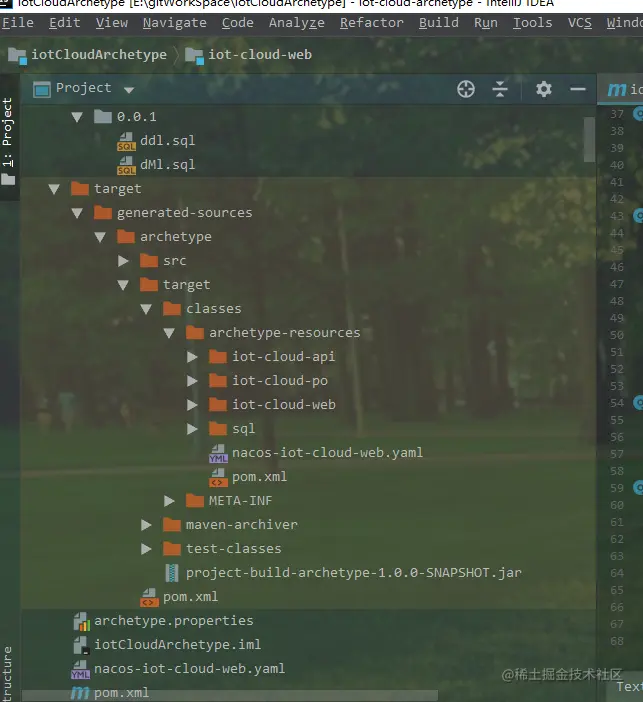
Task: Click the nacos-iot-cloud-web.yaml YML icon under archetype-resources
Action: pos(218,453)
